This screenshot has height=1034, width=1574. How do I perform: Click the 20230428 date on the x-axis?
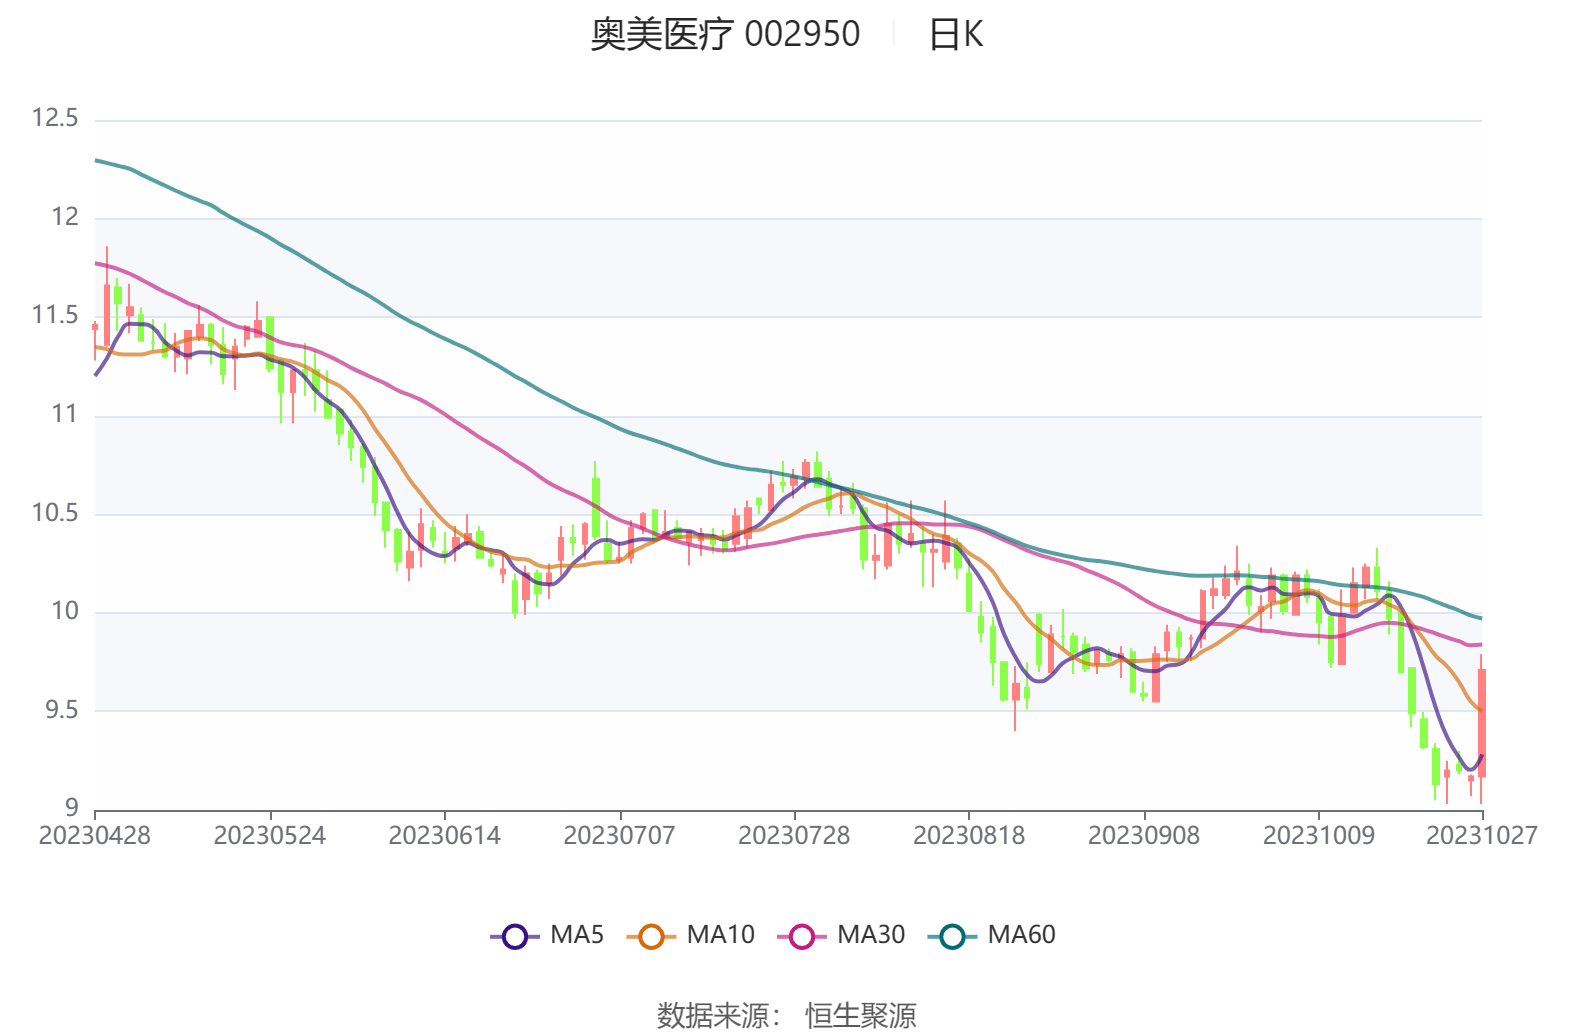pos(95,836)
